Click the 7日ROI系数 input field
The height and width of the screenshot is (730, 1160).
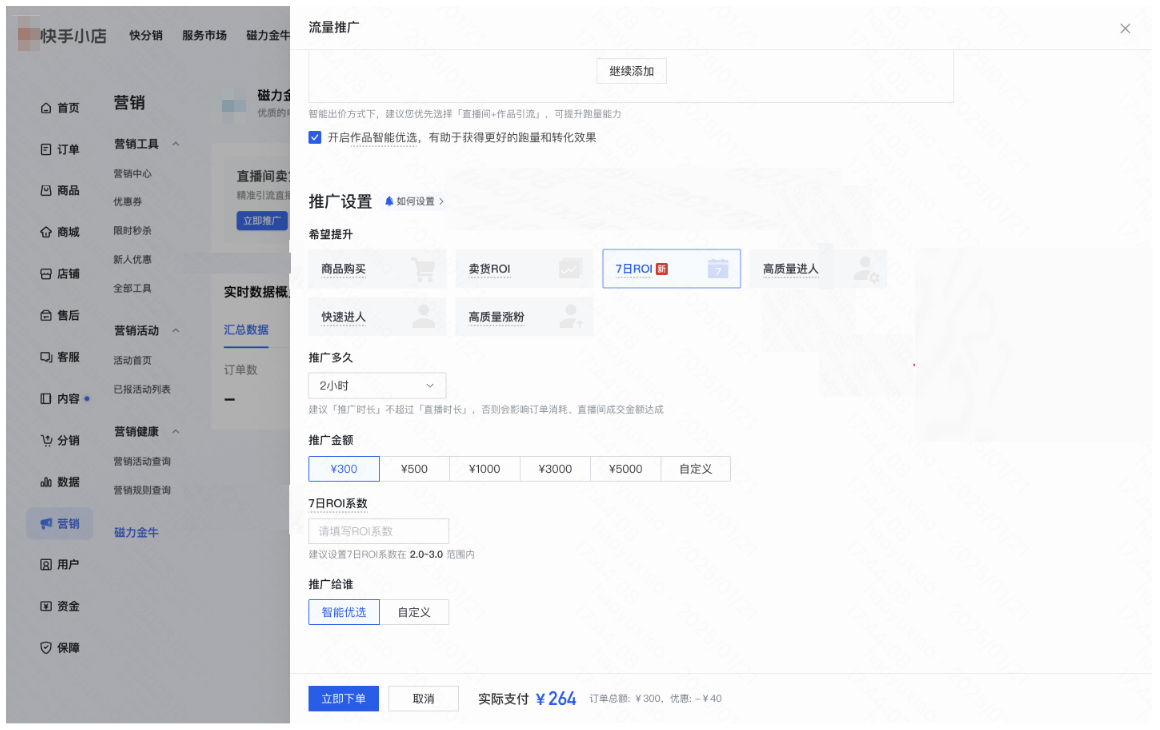378,530
